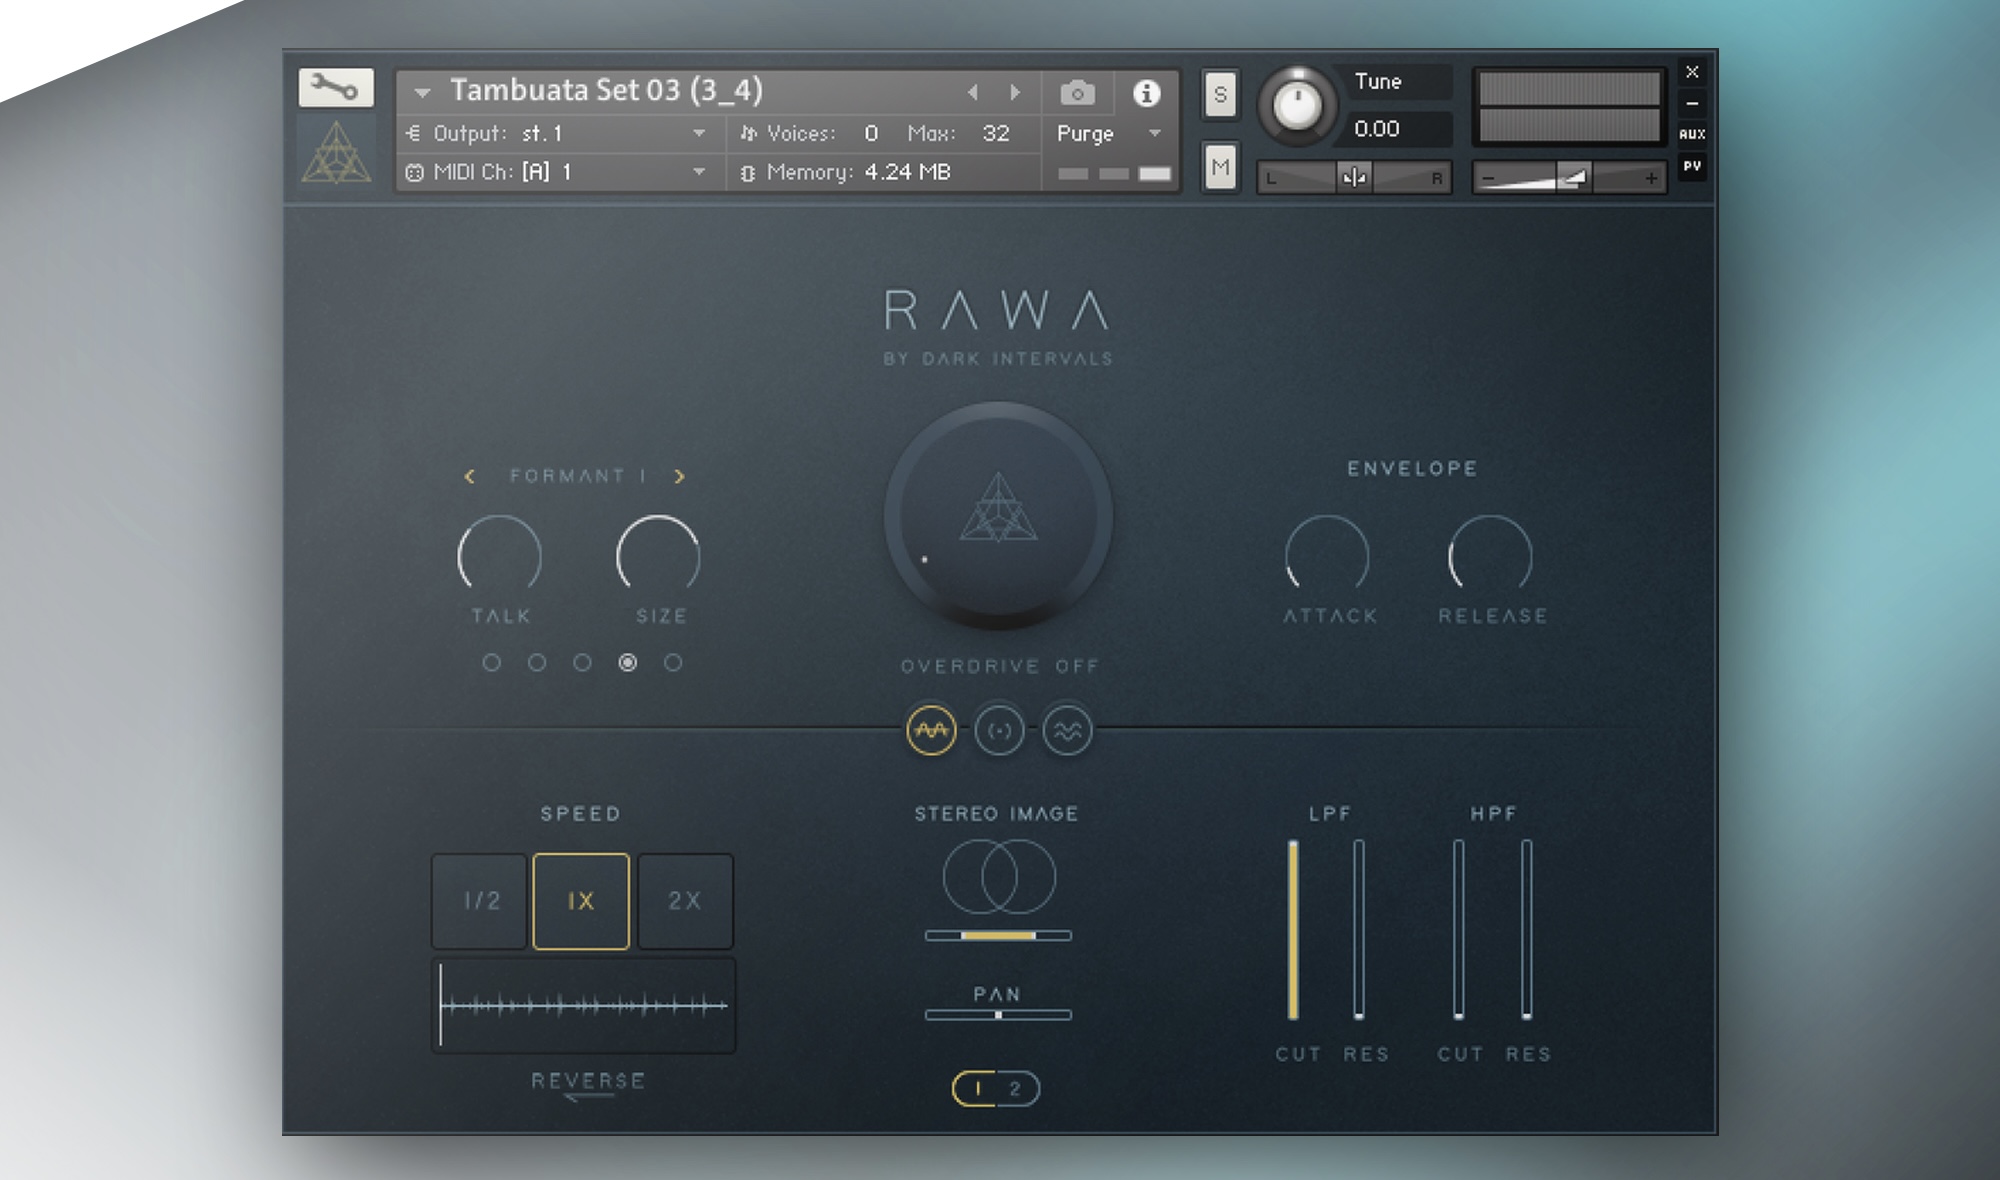The width and height of the screenshot is (2000, 1180).
Task: Toggle the AUX sends button
Action: click(x=1692, y=134)
